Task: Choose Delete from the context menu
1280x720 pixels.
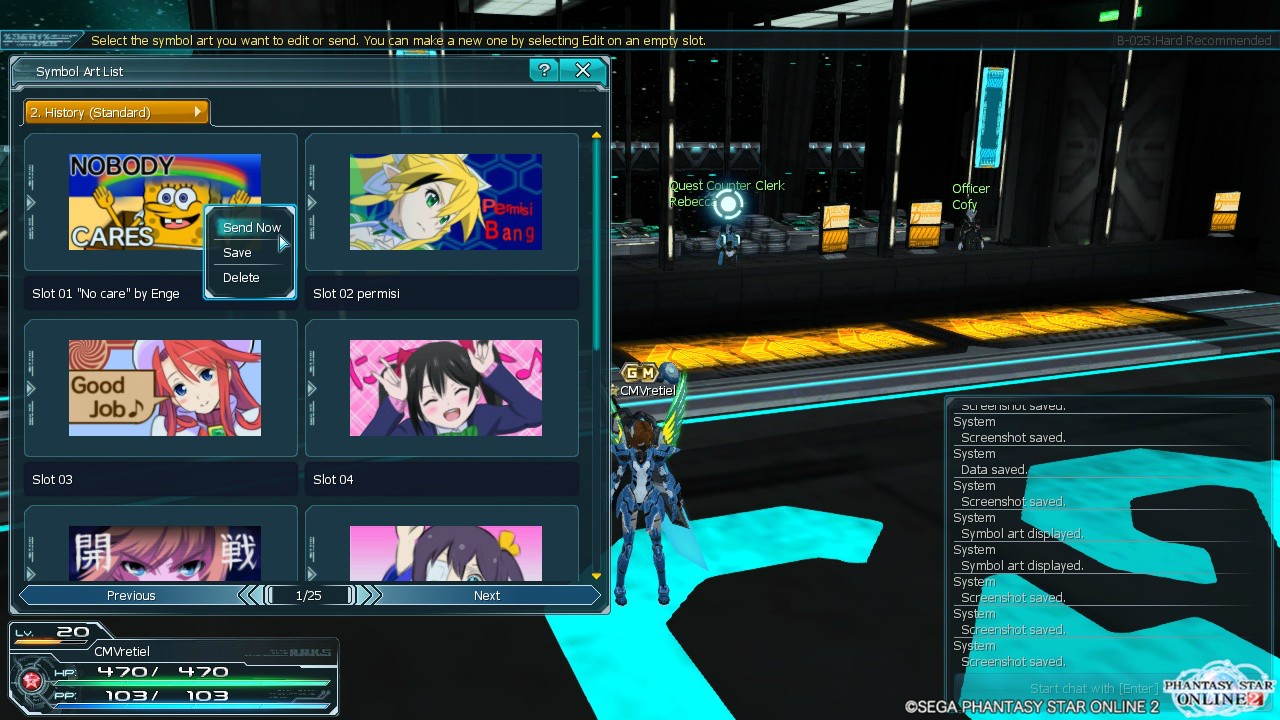Action: 241,278
